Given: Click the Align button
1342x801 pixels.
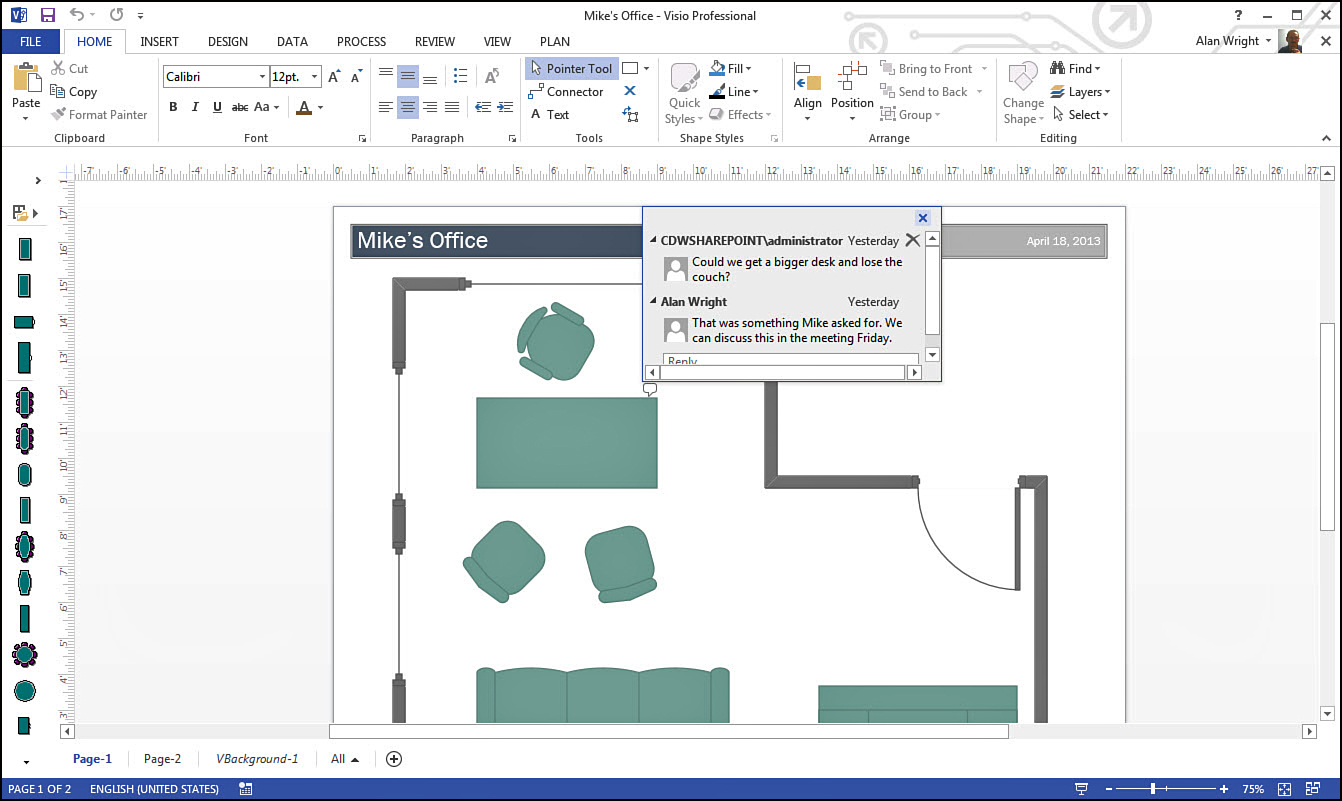Looking at the screenshot, I should pos(807,90).
